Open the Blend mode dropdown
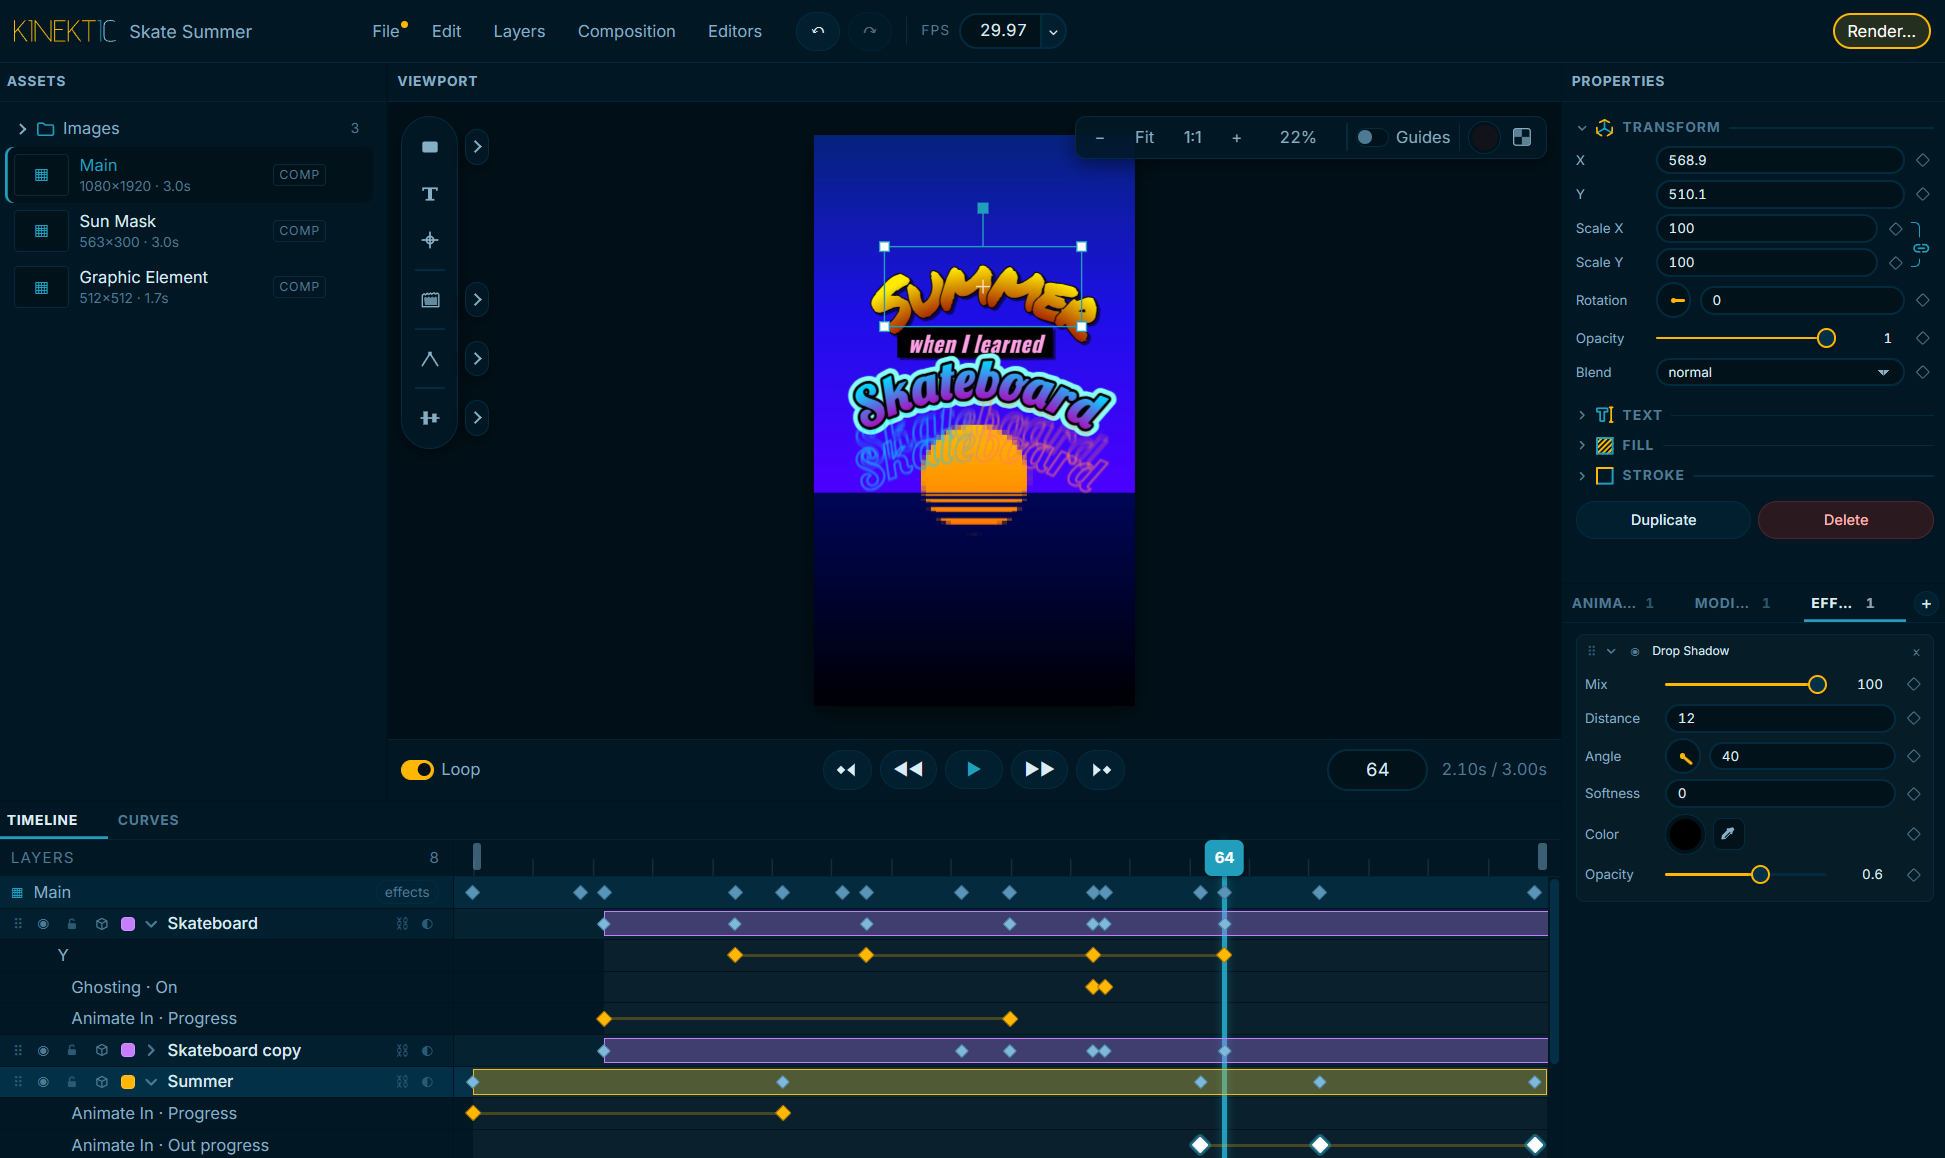 (1780, 372)
